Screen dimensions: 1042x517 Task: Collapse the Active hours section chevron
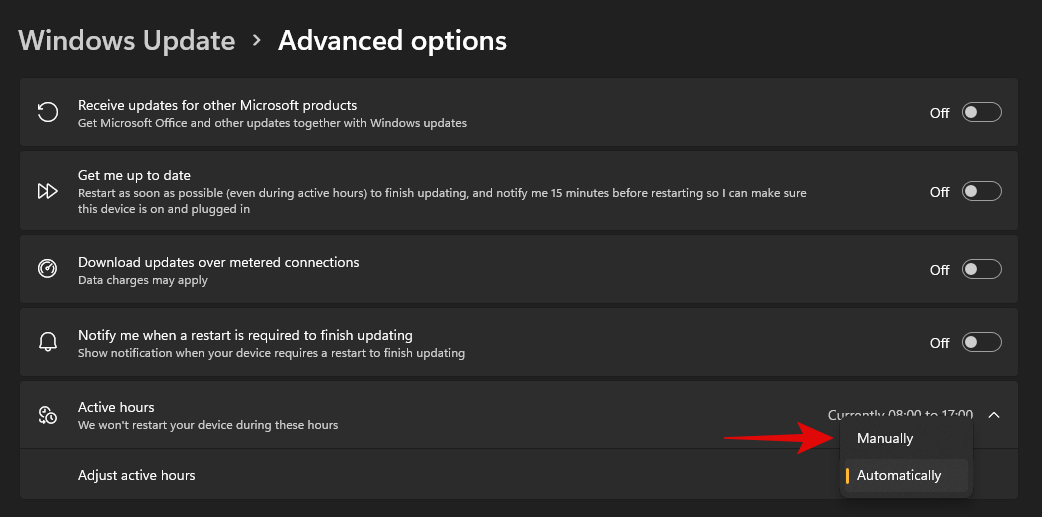pyautogui.click(x=994, y=415)
